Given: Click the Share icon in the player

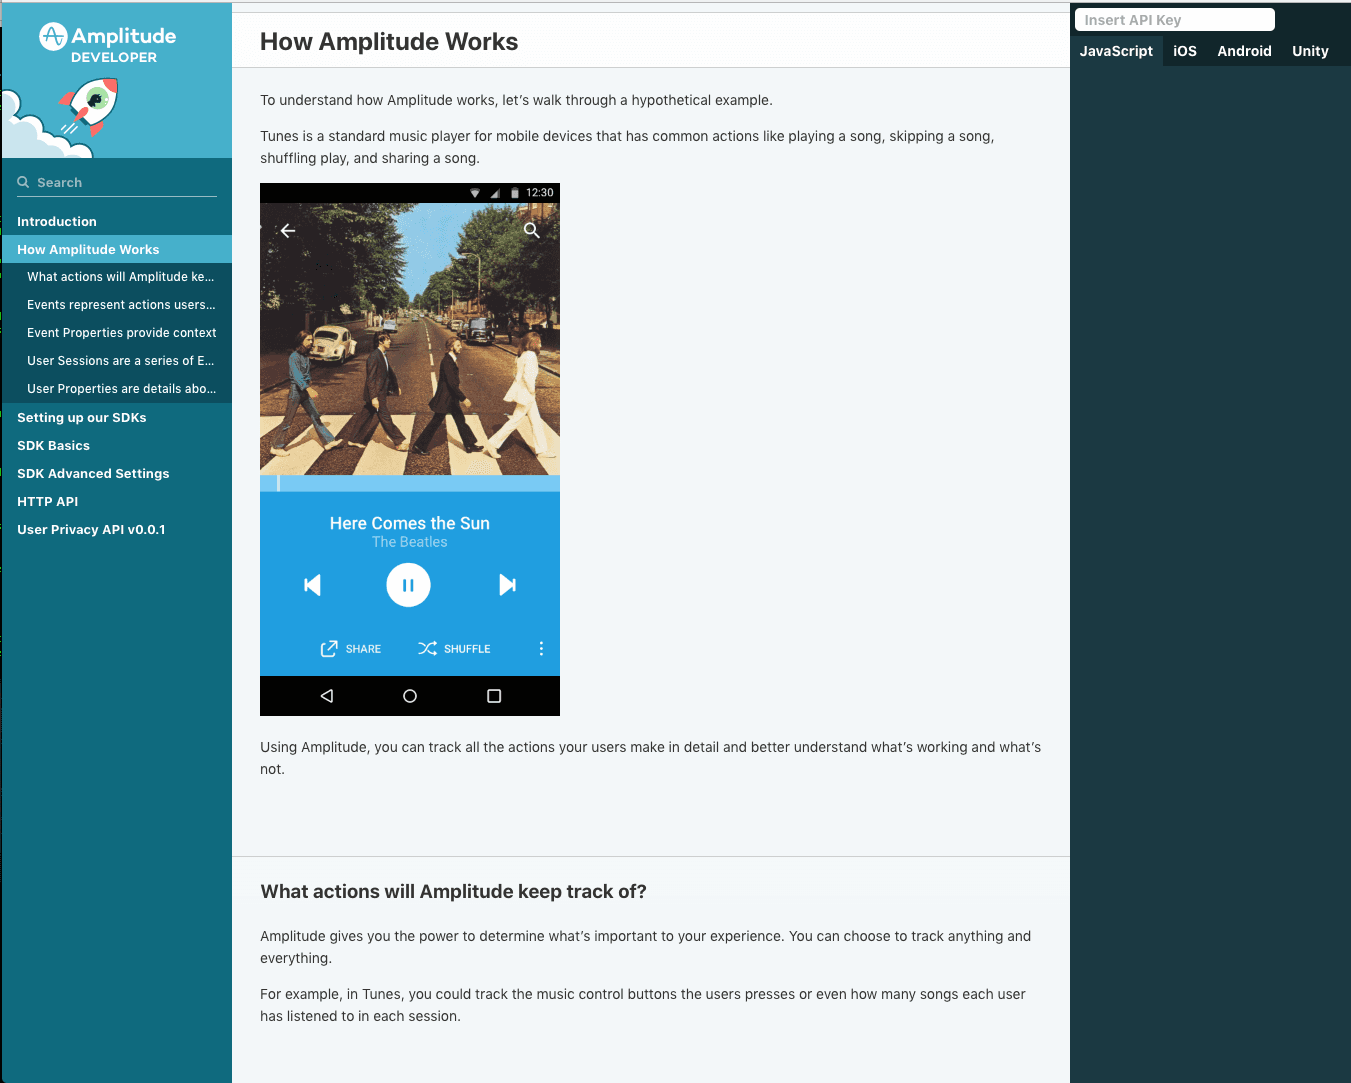Looking at the screenshot, I should point(327,648).
